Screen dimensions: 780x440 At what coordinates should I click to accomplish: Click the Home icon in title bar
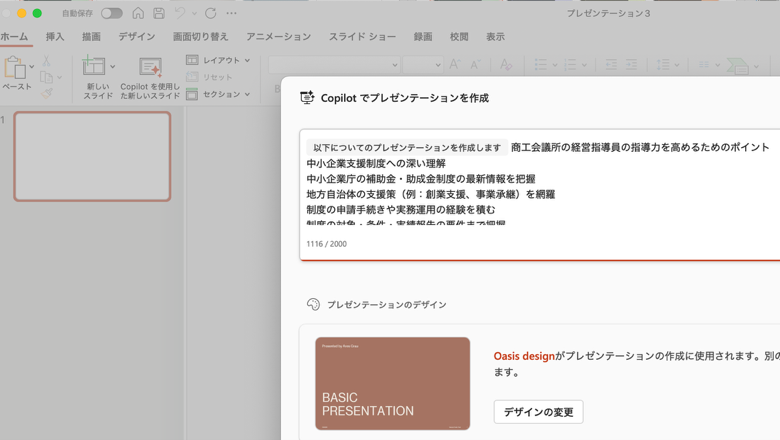tap(138, 13)
